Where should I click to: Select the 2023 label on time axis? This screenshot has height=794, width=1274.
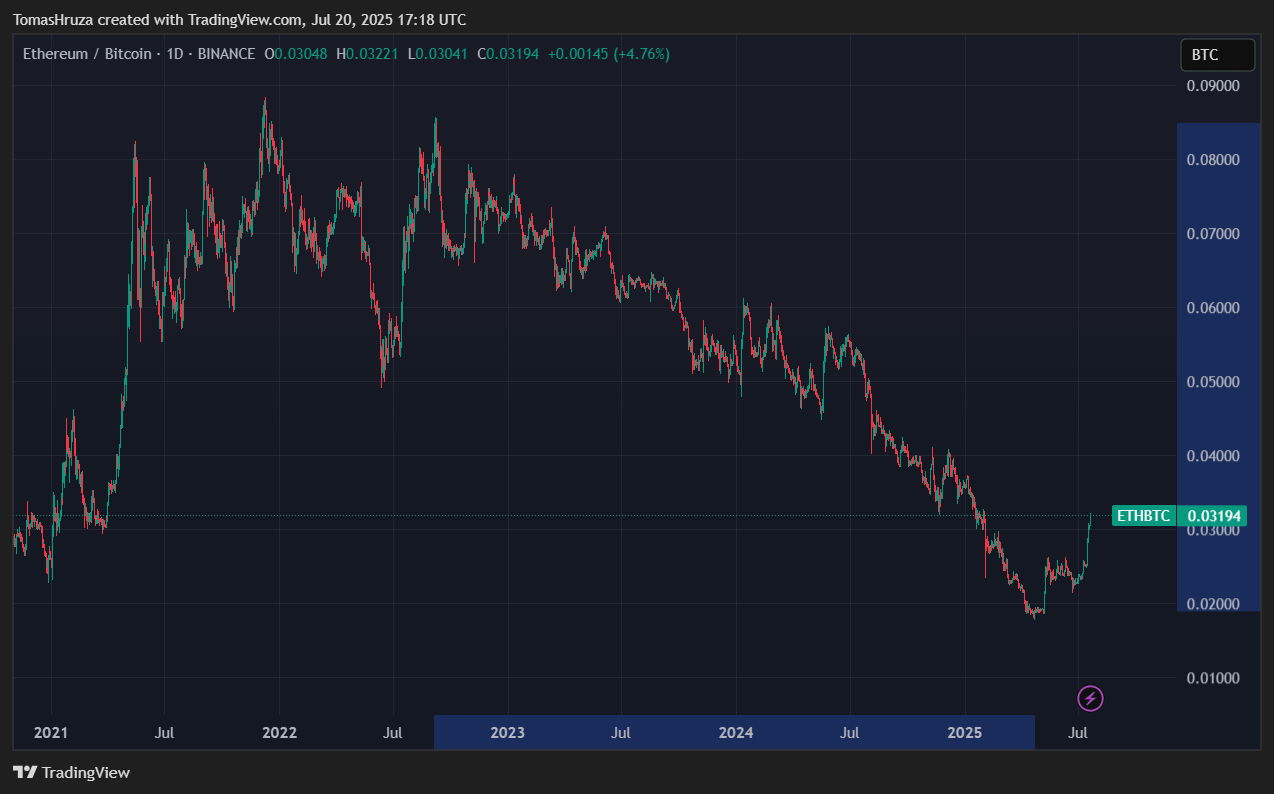tap(507, 733)
